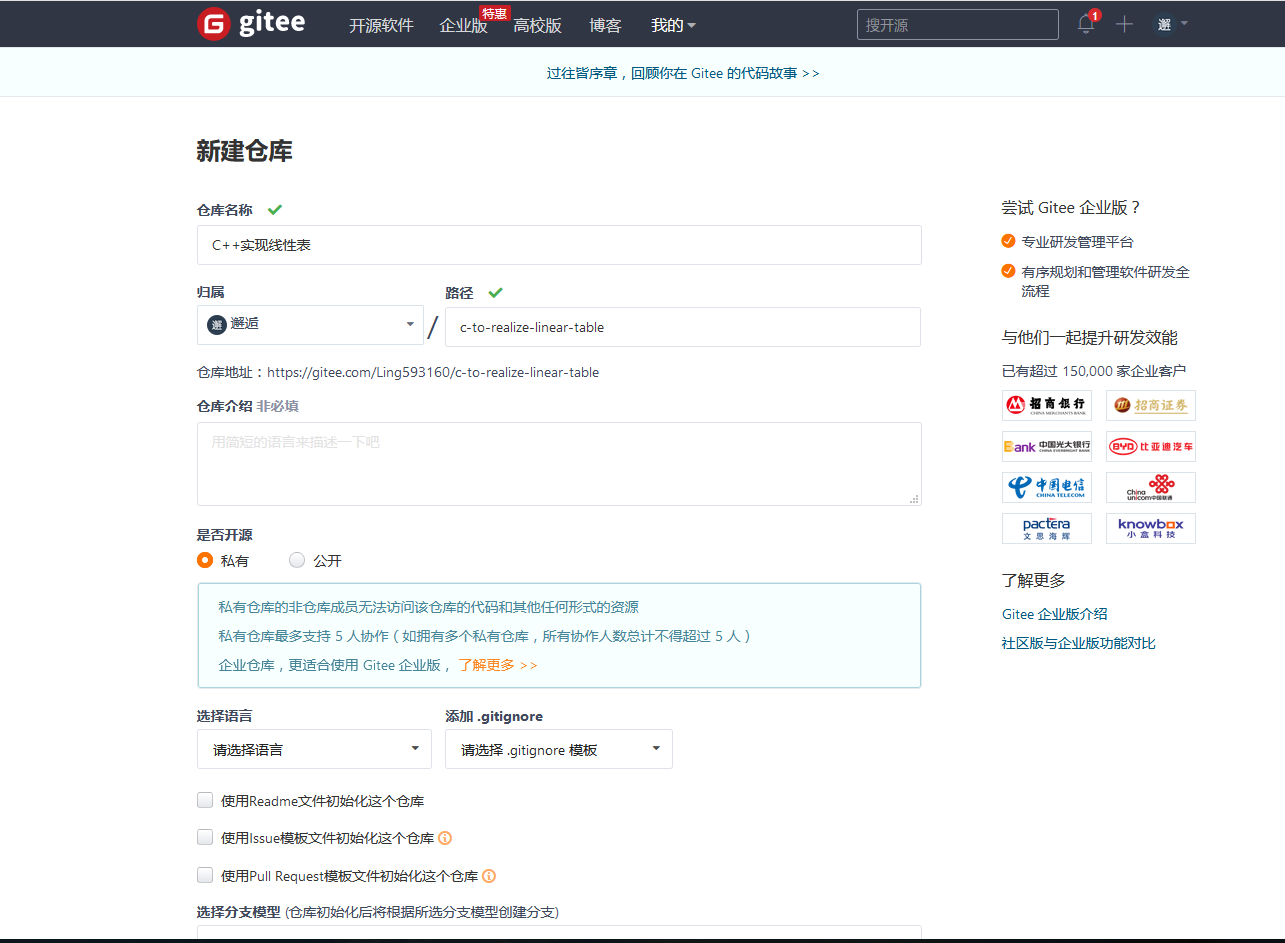Click the 了解更多 >> link

click(498, 665)
